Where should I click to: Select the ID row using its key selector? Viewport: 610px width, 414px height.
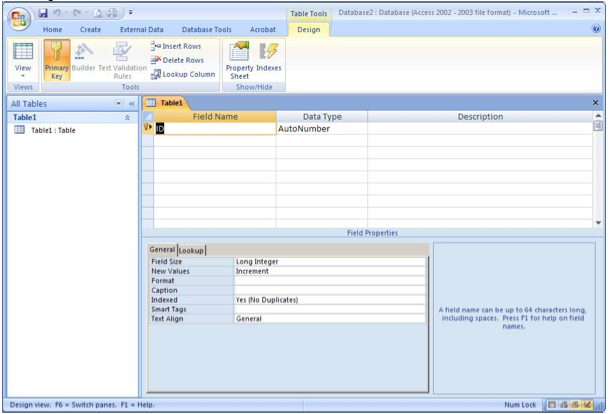pyautogui.click(x=148, y=128)
